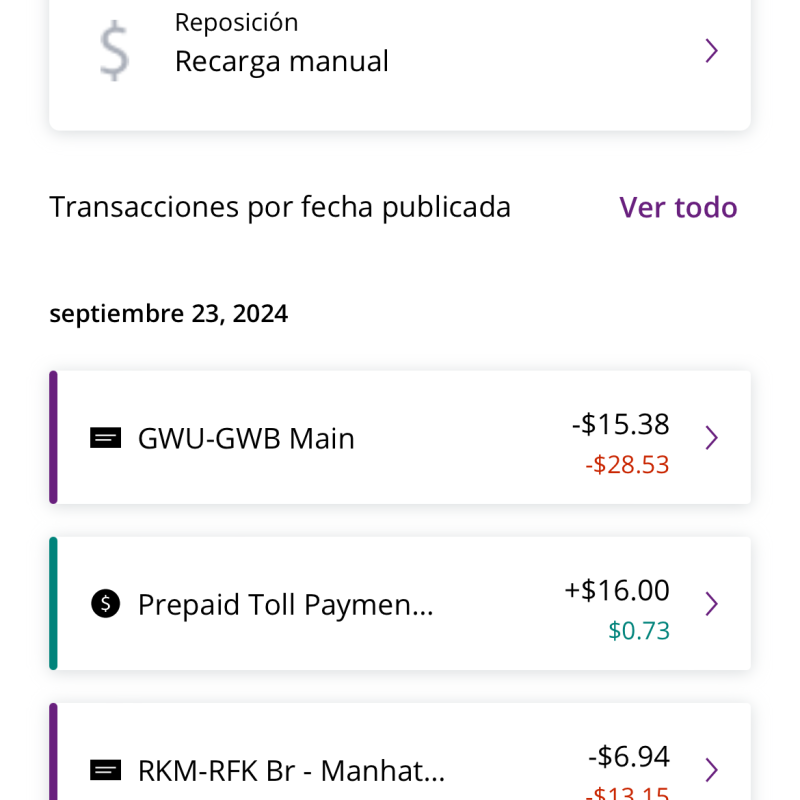
Task: Open GWU-GWB Main transaction name
Action: [246, 438]
